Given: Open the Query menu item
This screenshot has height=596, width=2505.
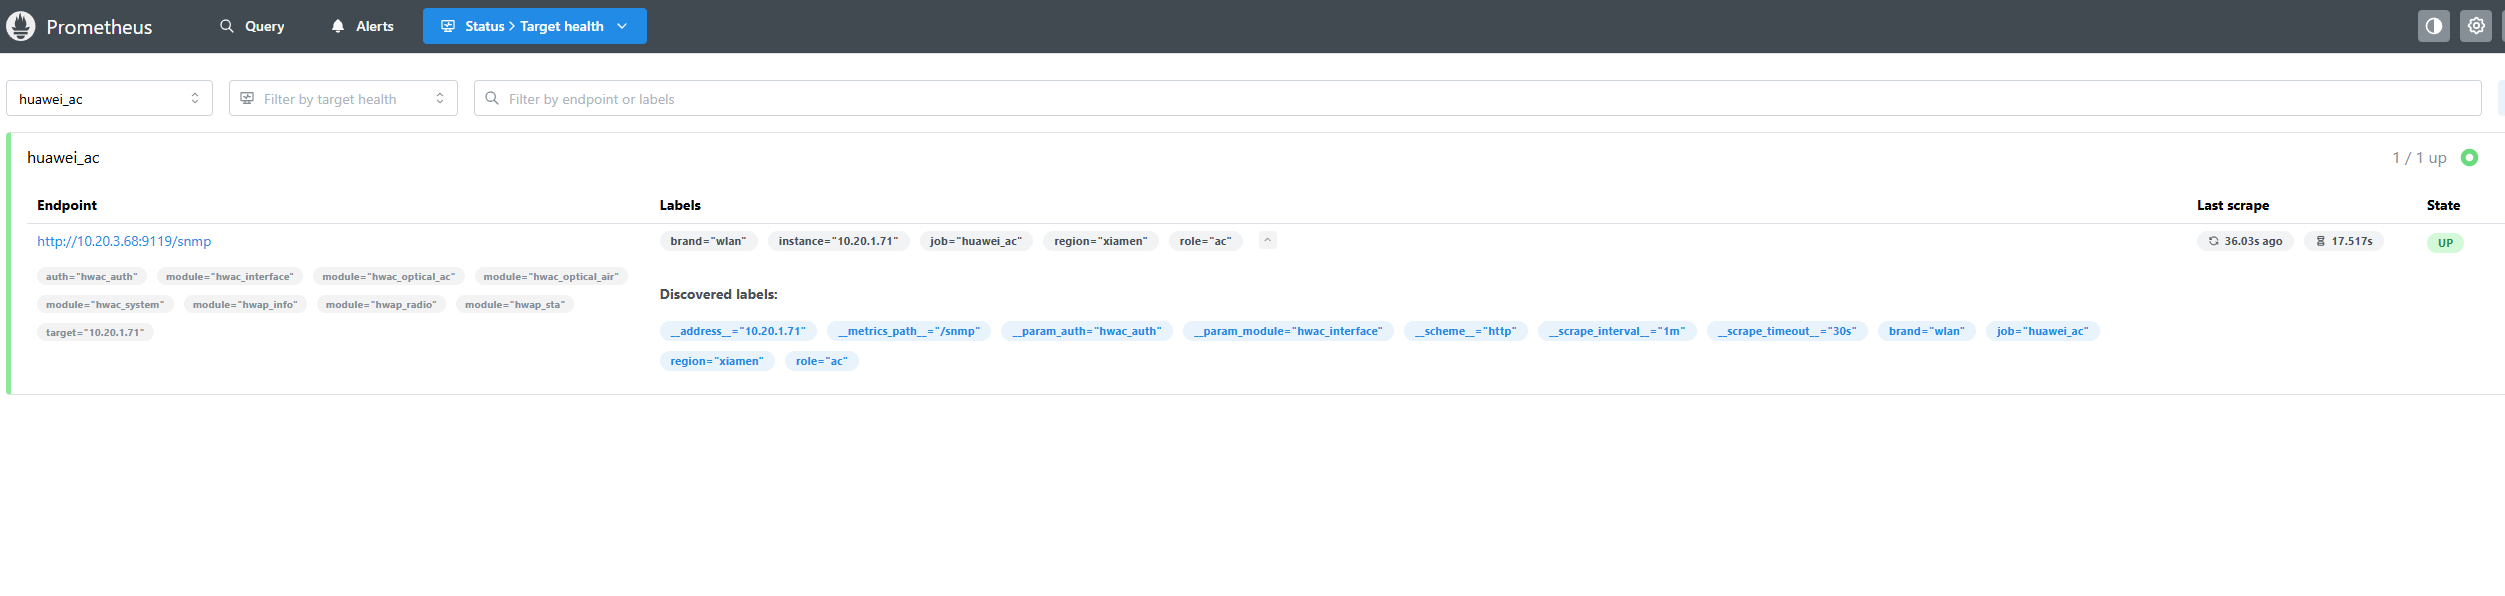Looking at the screenshot, I should [x=252, y=26].
